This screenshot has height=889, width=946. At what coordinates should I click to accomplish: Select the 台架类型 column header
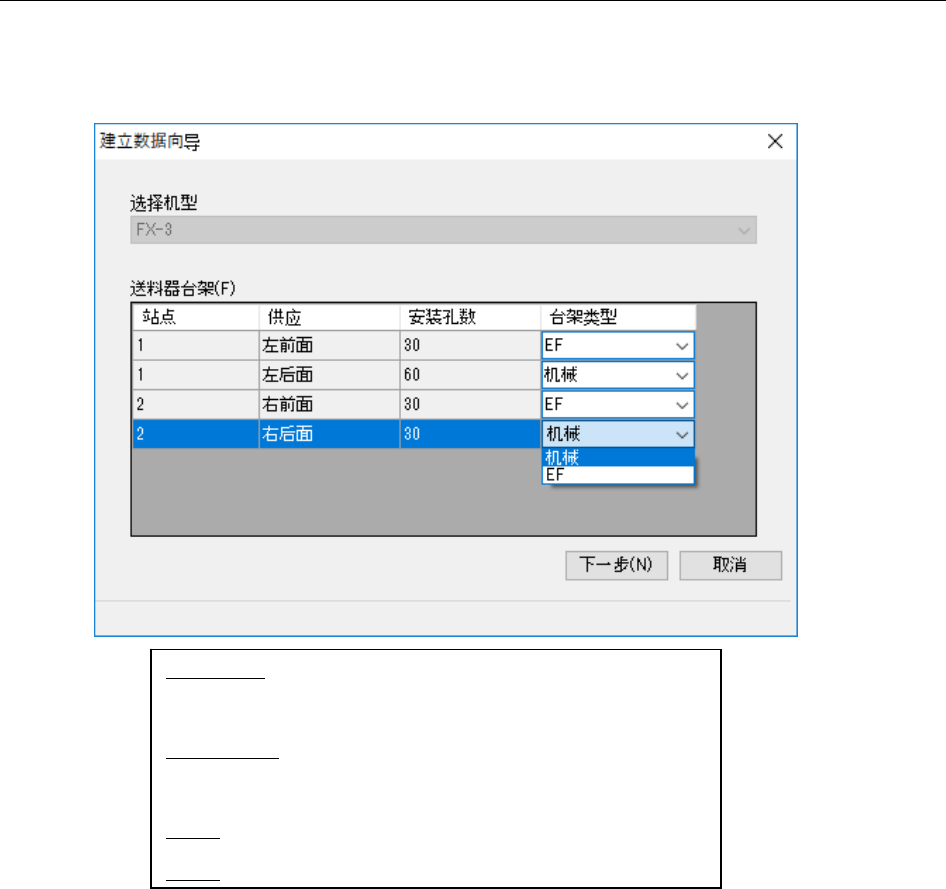618,317
